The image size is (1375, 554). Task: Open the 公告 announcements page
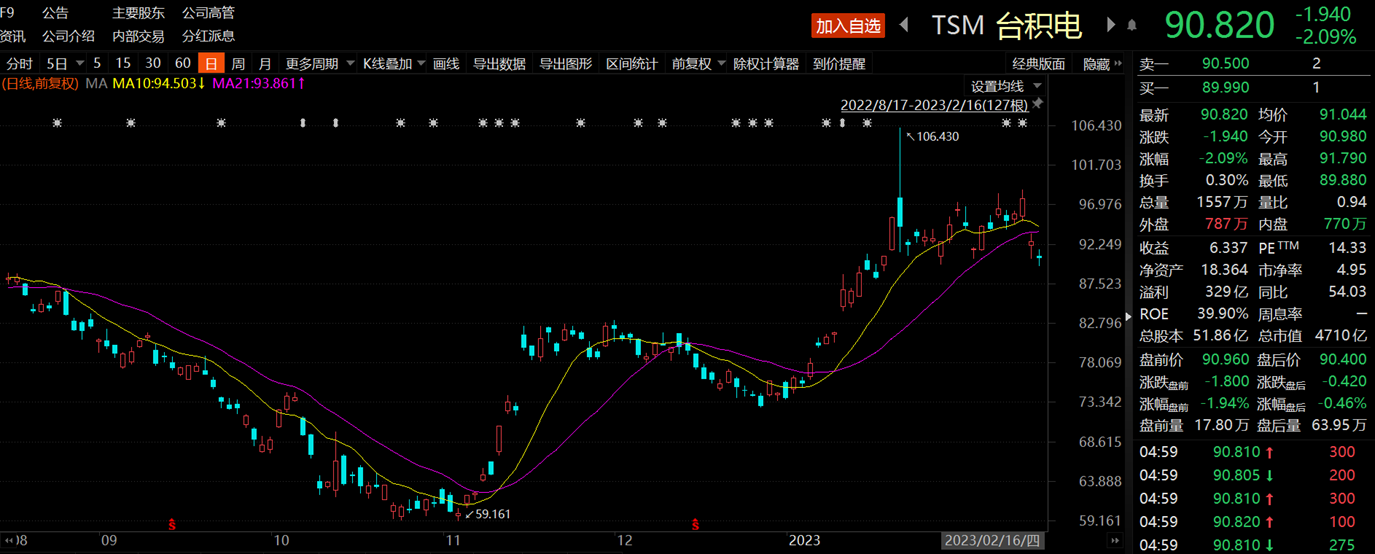[x=56, y=13]
